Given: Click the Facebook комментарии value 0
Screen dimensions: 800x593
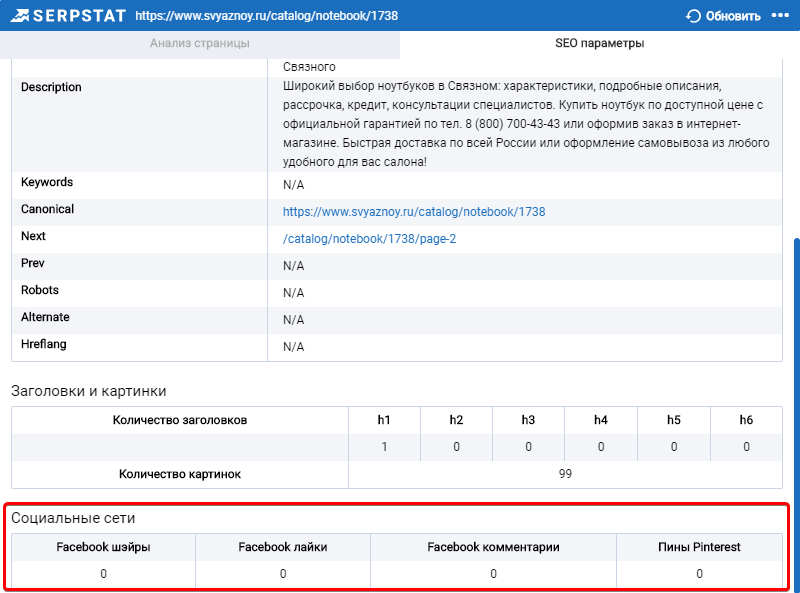Looking at the screenshot, I should [x=493, y=575].
